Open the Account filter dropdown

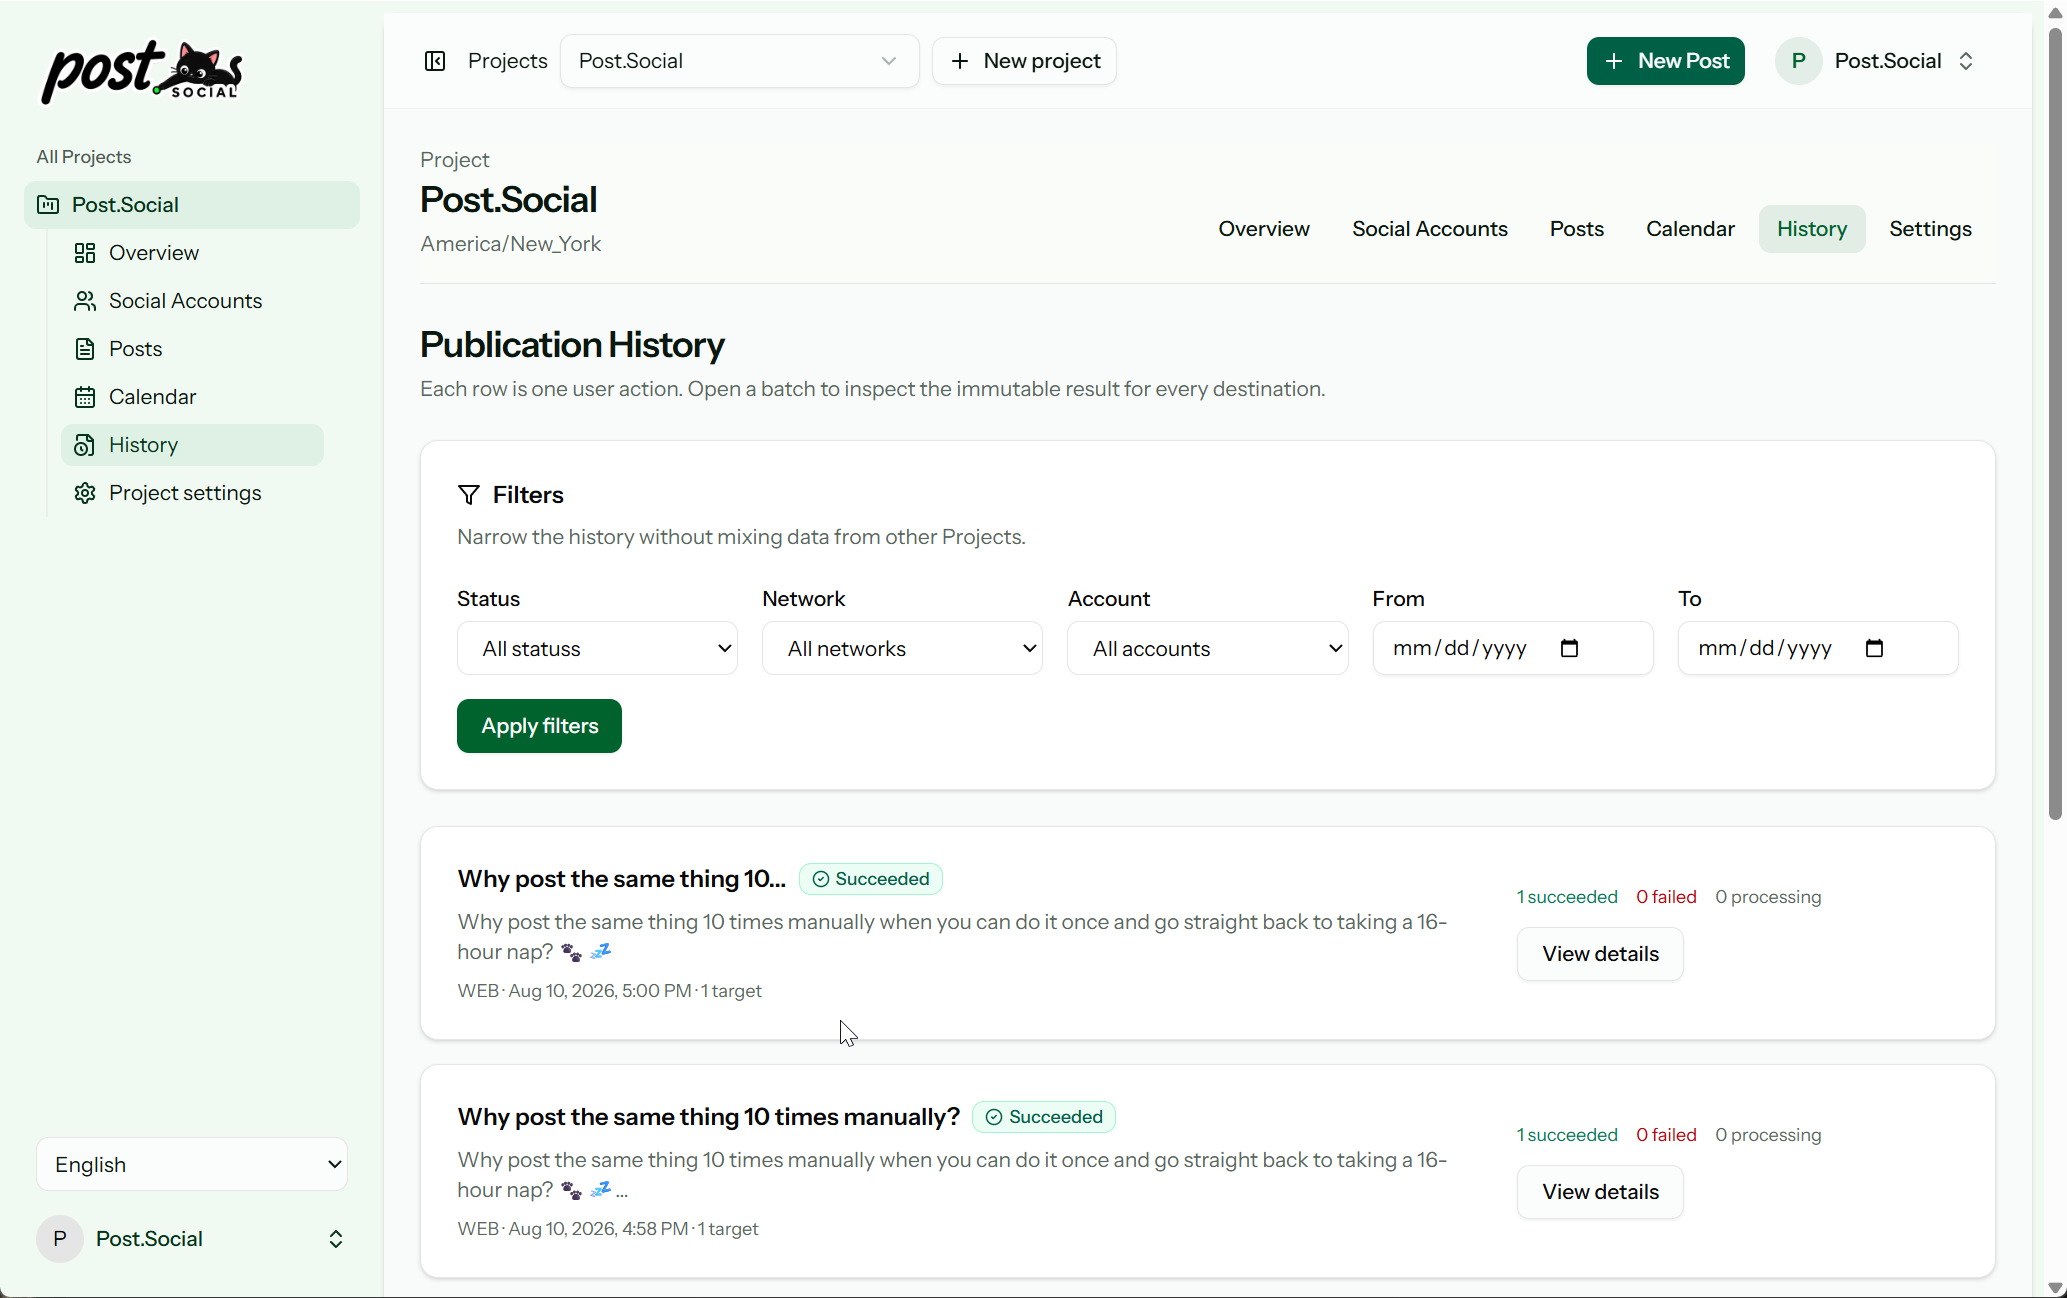click(x=1207, y=648)
